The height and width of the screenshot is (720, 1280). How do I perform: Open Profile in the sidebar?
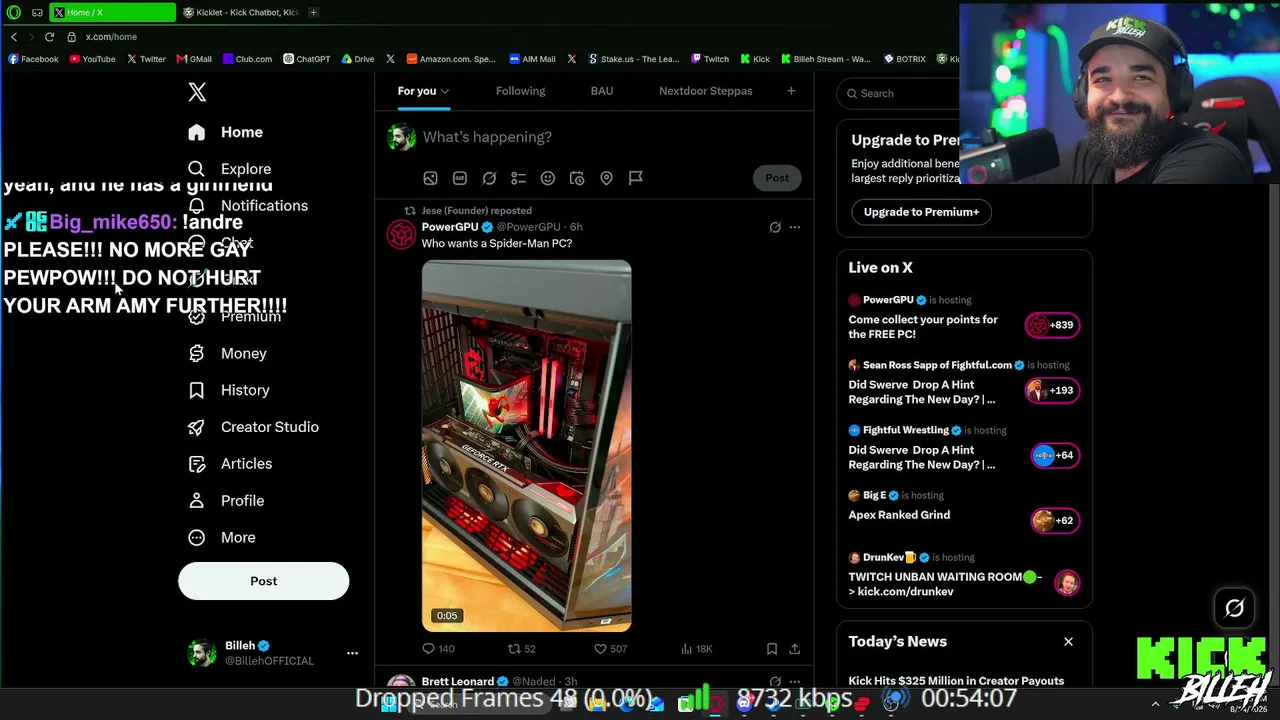(x=227, y=501)
